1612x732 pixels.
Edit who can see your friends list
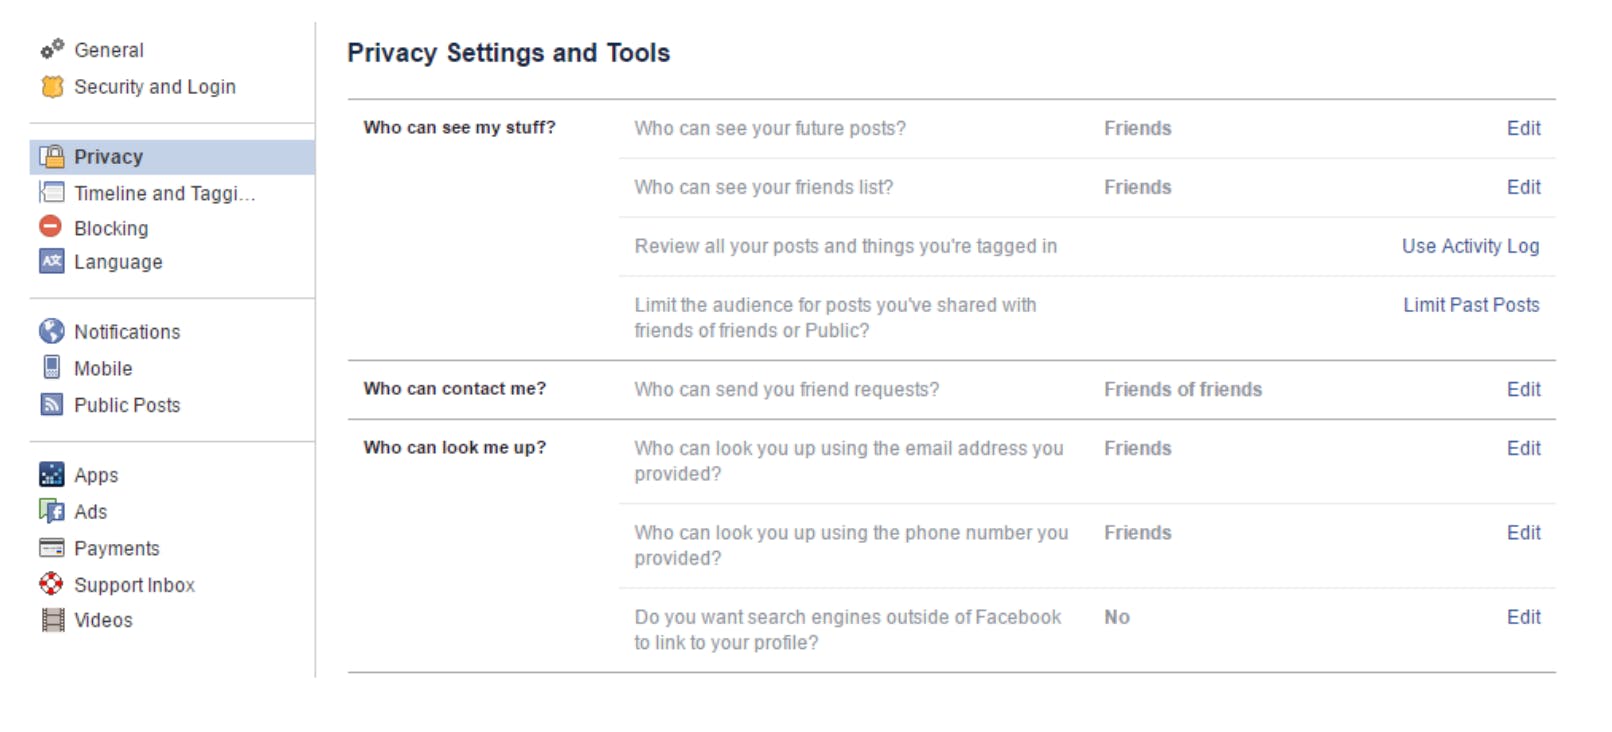[1523, 187]
